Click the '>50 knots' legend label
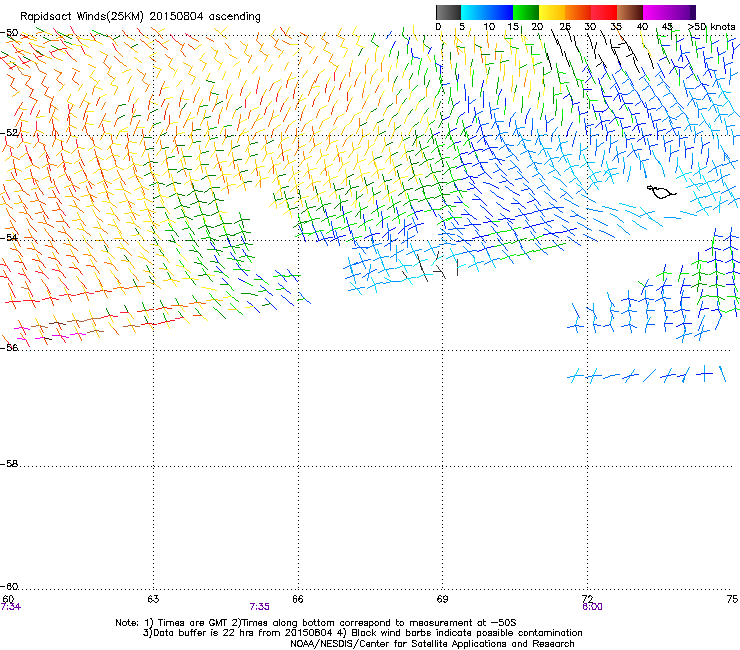Viewport: 740px width, 650px height. point(712,27)
